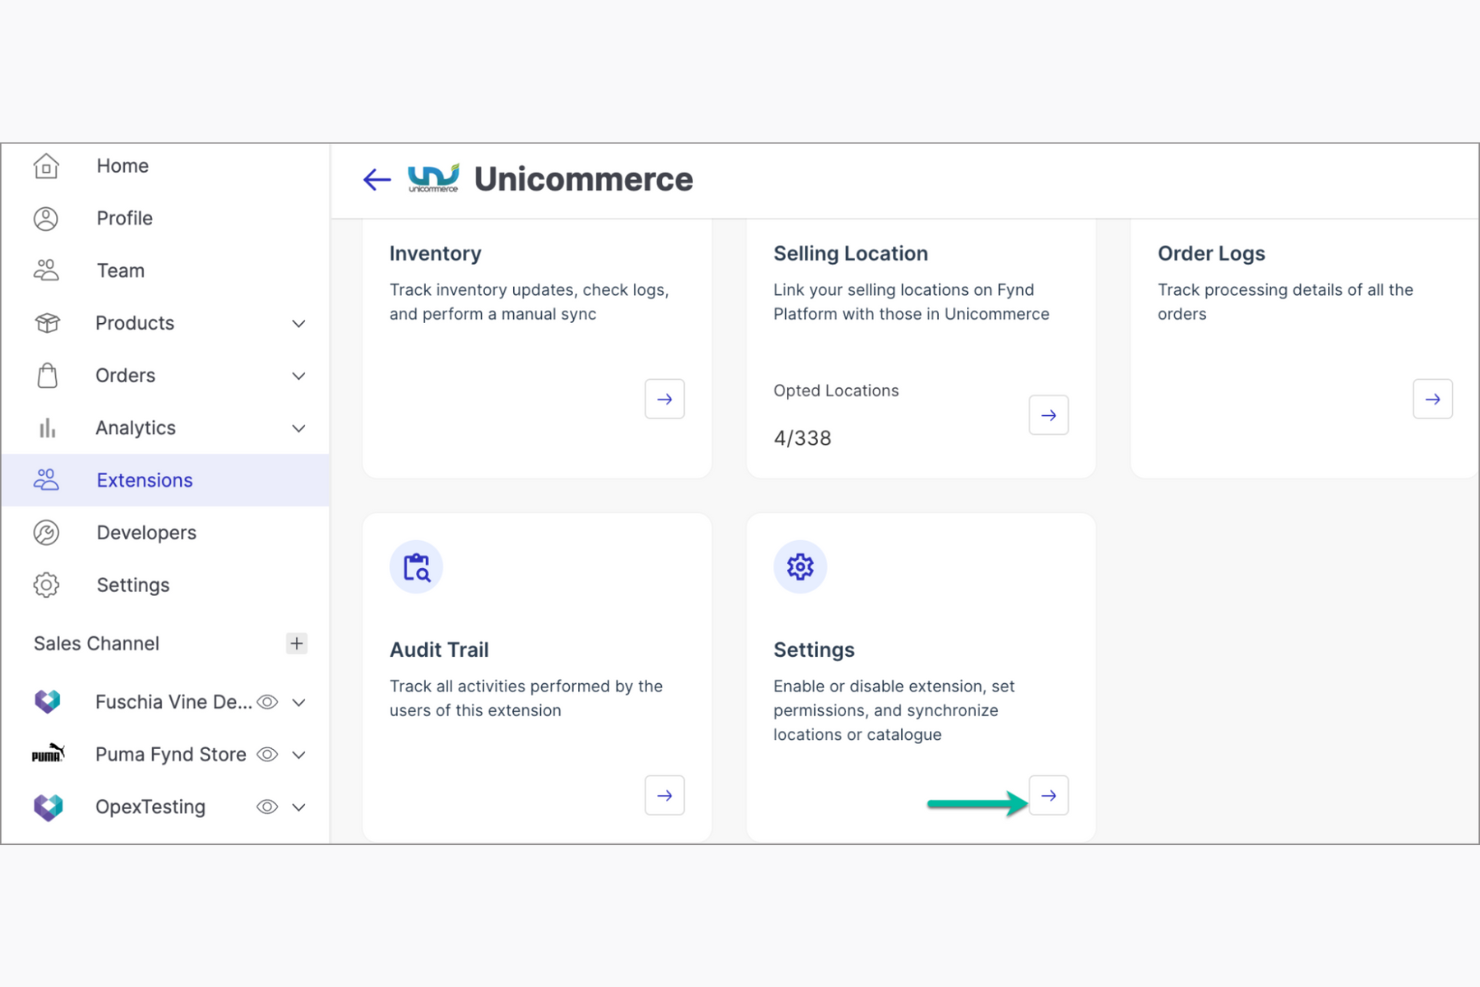Expand the Orders menu chevron
This screenshot has height=987, width=1480.
299,376
